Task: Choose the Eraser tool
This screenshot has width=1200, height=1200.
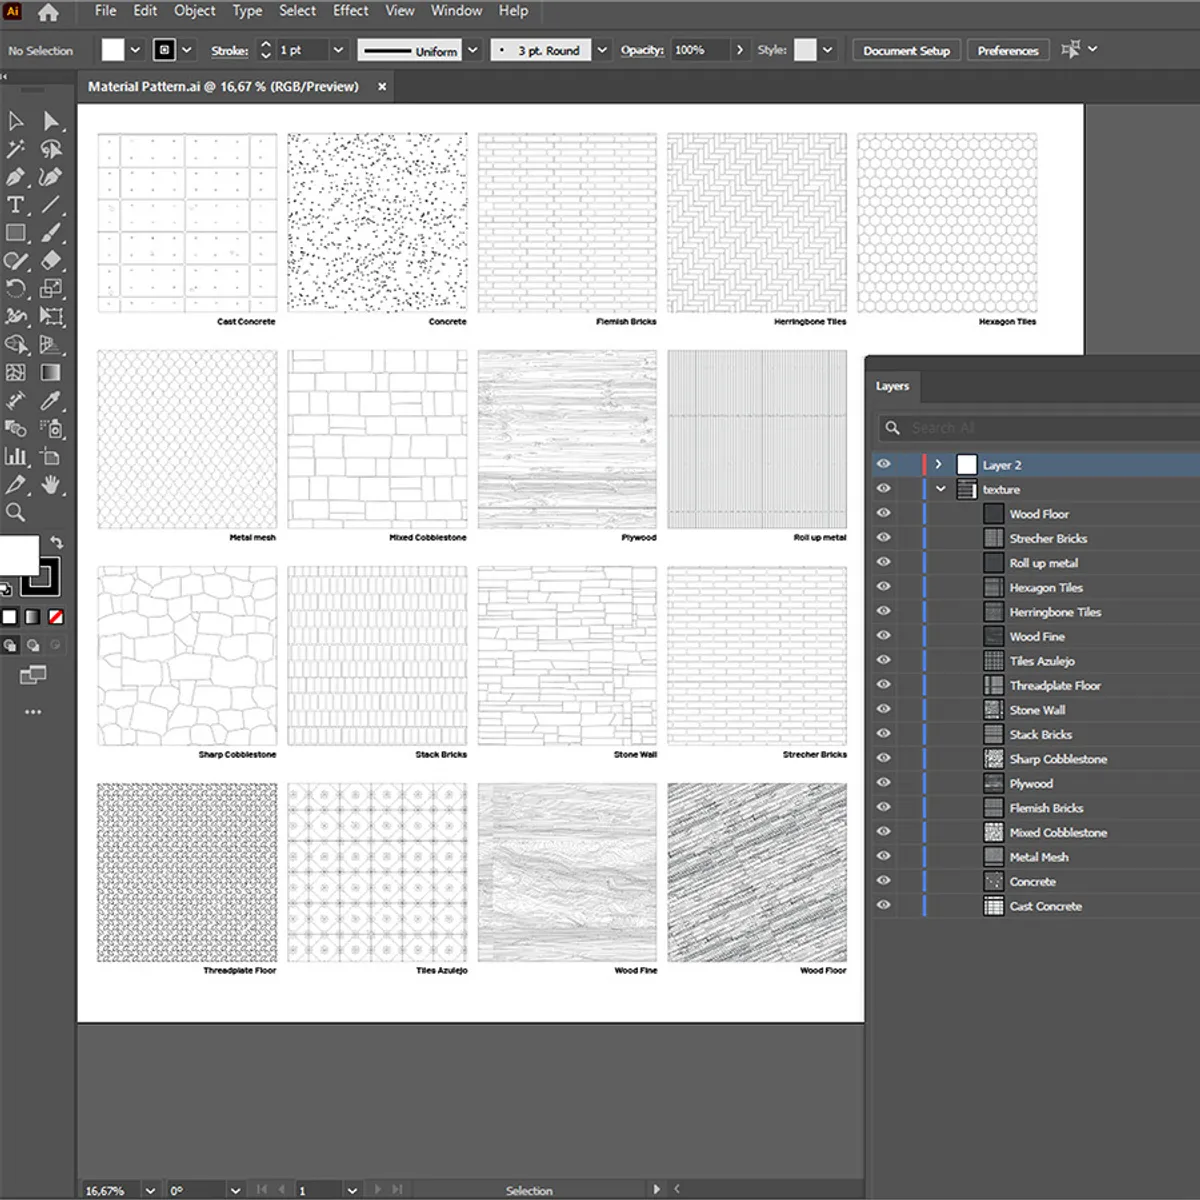Action: tap(52, 260)
